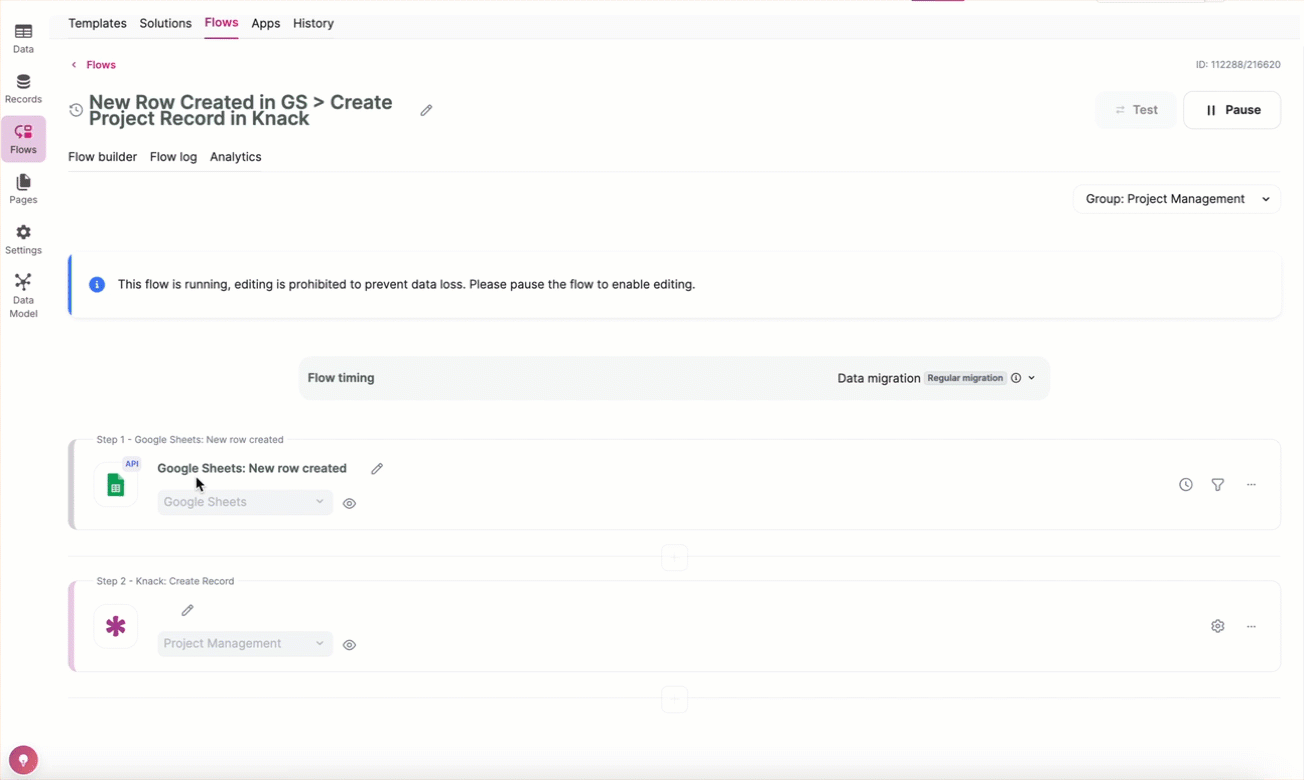Image resolution: width=1304 pixels, height=780 pixels.
Task: Open Step 1 schedule clock icon
Action: coord(1186,485)
